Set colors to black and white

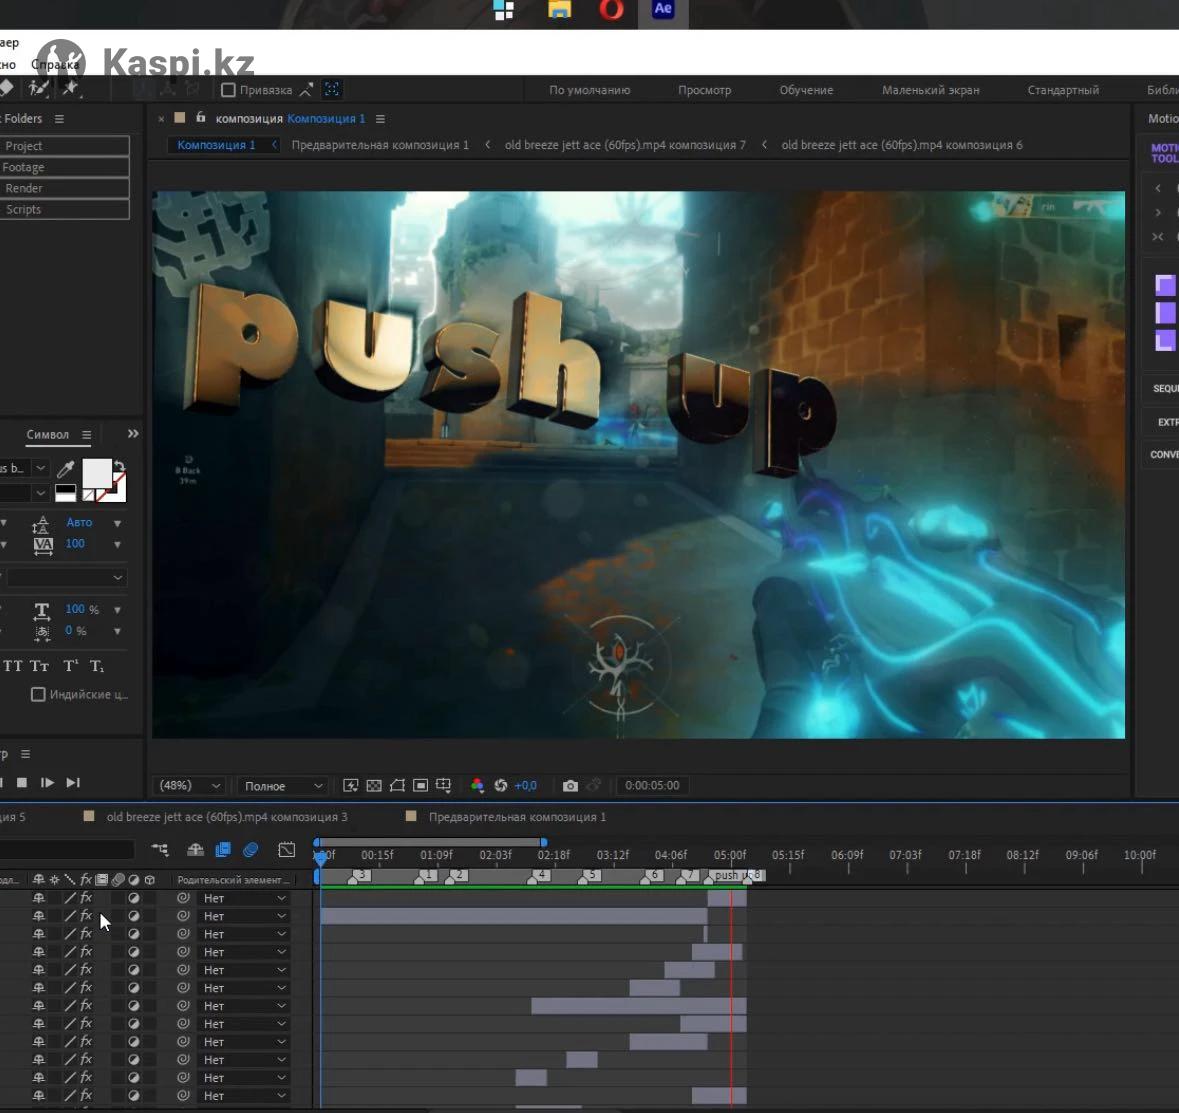[65, 493]
